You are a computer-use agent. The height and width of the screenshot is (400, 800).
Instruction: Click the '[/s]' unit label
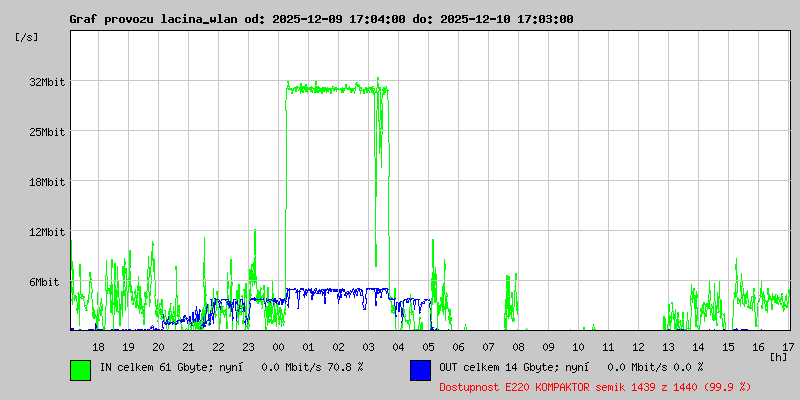27,37
